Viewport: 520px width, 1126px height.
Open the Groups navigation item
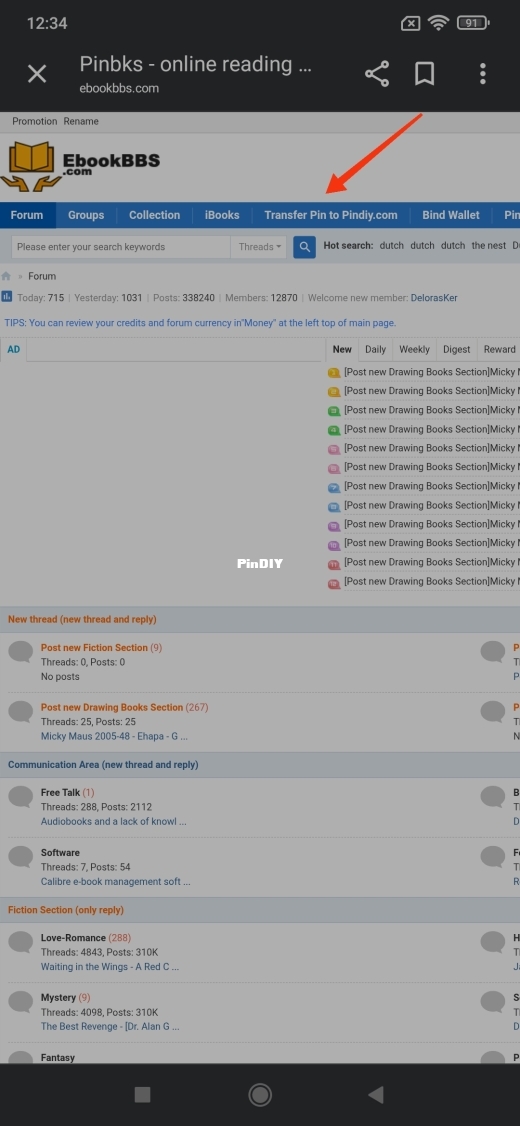(x=86, y=215)
